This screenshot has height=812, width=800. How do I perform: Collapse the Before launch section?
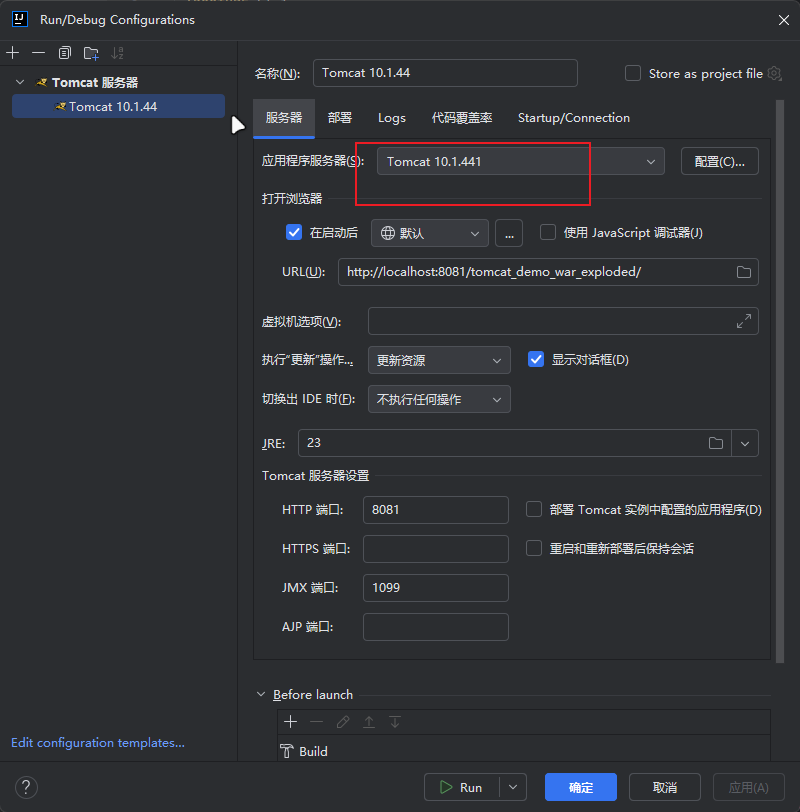click(261, 694)
